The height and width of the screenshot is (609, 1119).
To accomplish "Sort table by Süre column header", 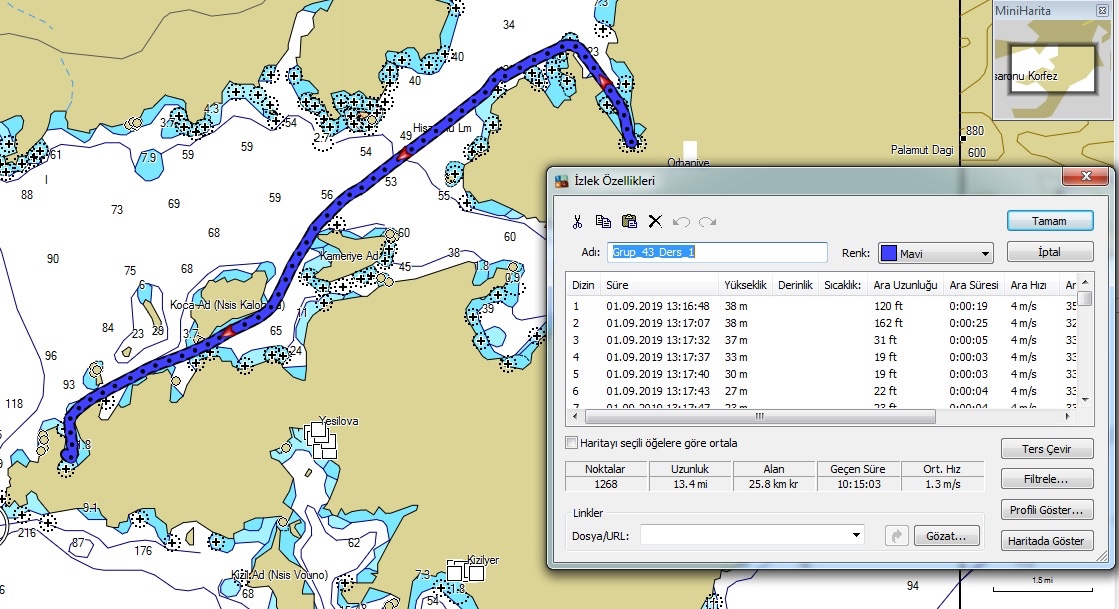I will (x=660, y=285).
